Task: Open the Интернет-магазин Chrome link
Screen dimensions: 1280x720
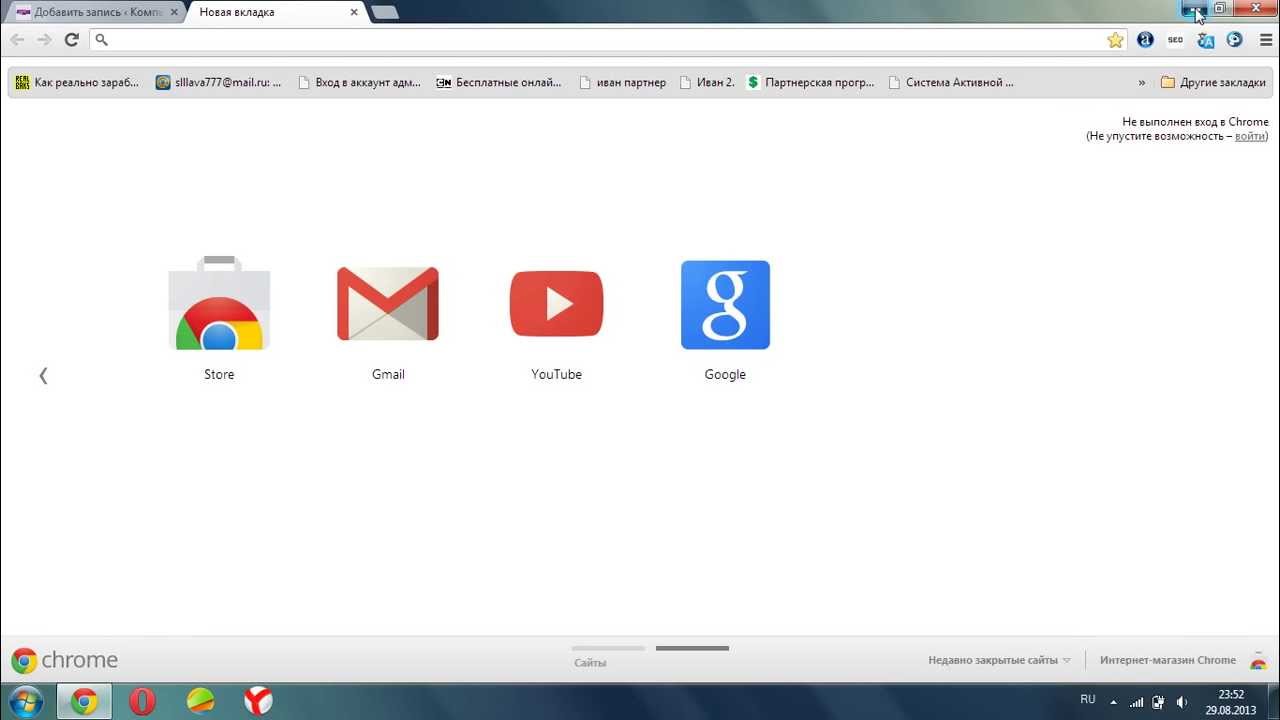Action: [1168, 660]
